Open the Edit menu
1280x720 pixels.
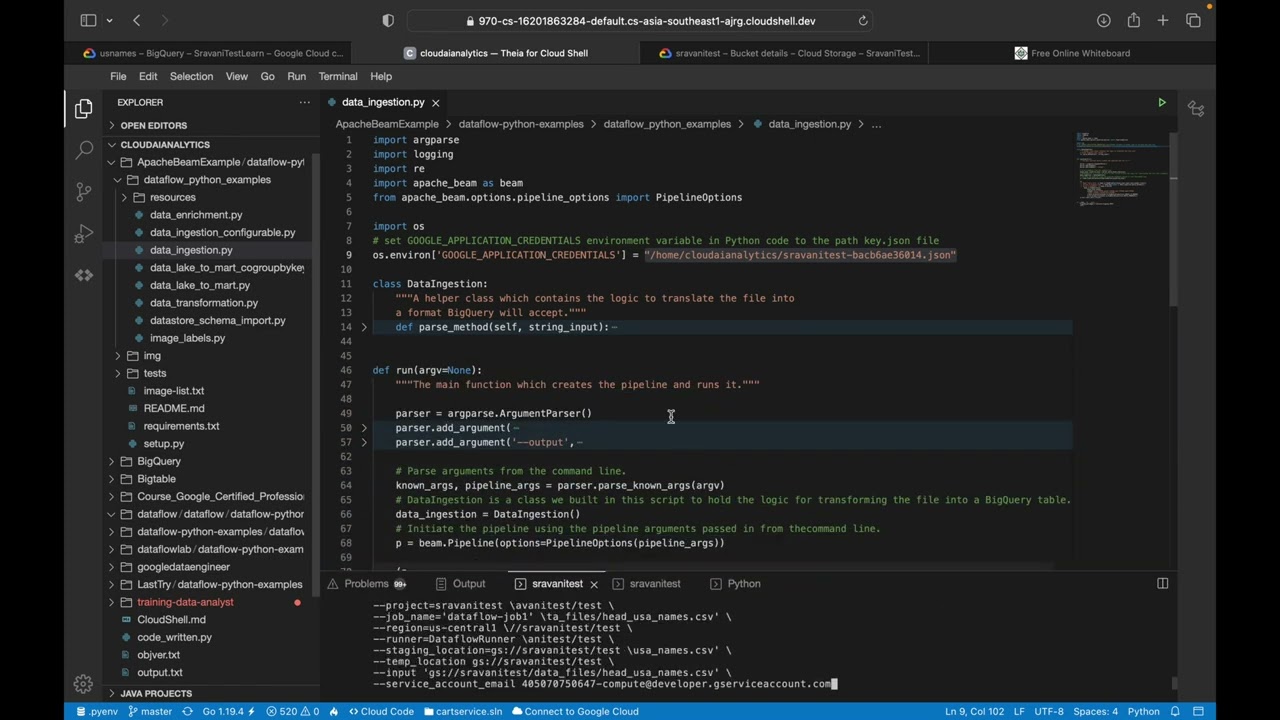pos(148,76)
